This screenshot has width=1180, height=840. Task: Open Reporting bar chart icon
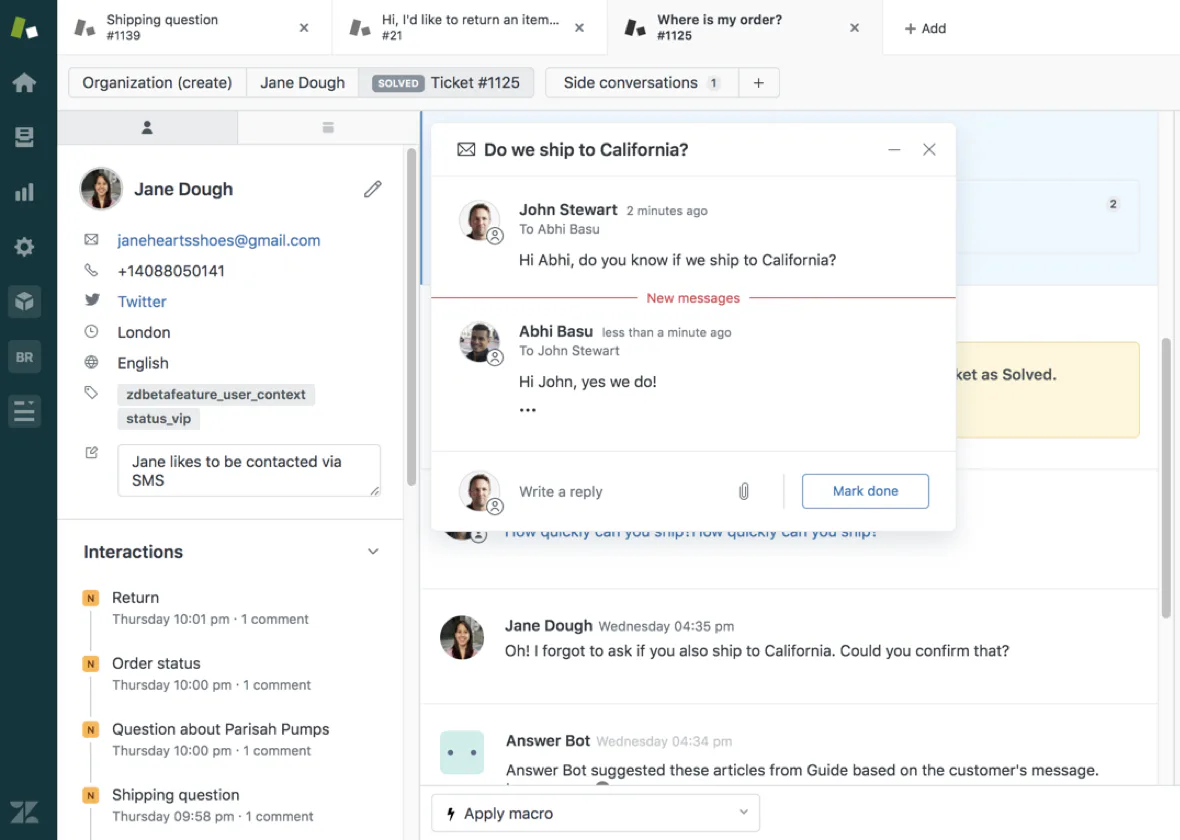point(24,192)
